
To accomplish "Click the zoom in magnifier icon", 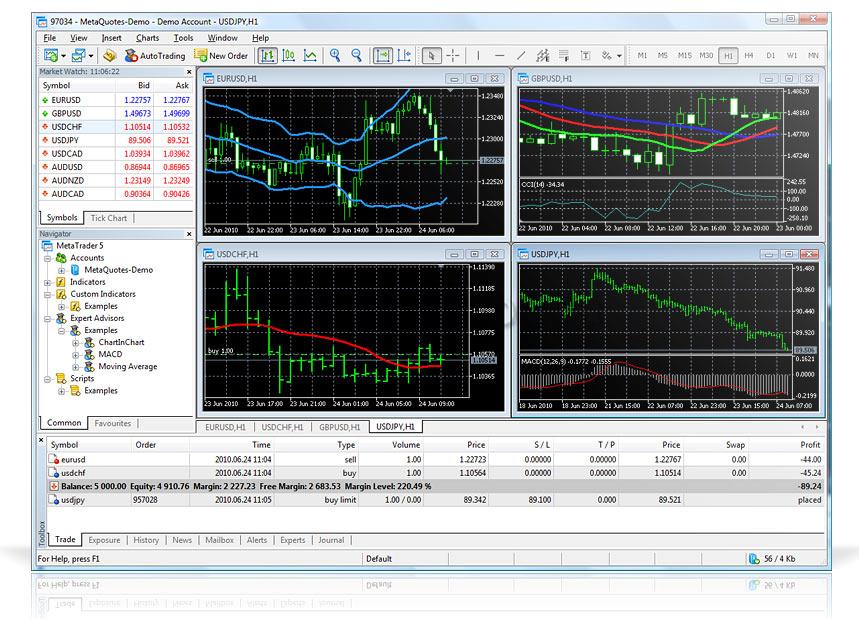I will tap(333, 56).
